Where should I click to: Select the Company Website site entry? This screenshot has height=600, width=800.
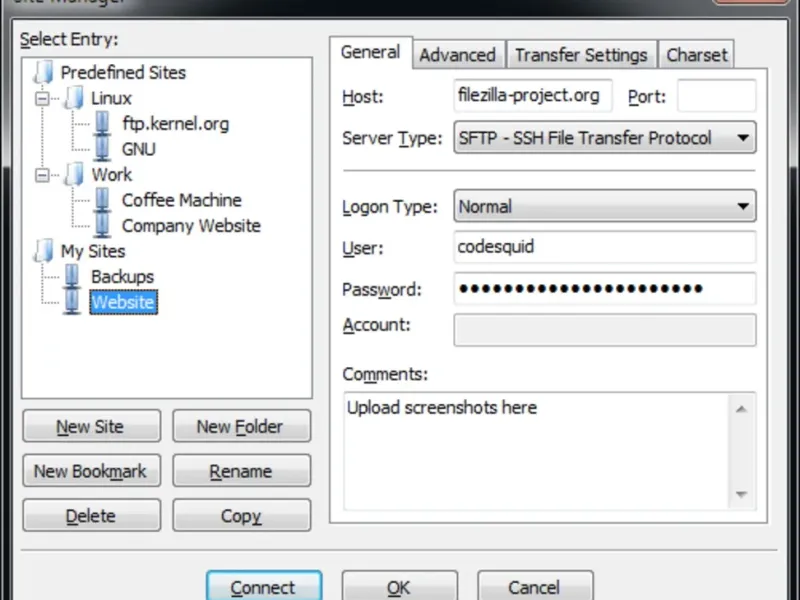(x=191, y=226)
